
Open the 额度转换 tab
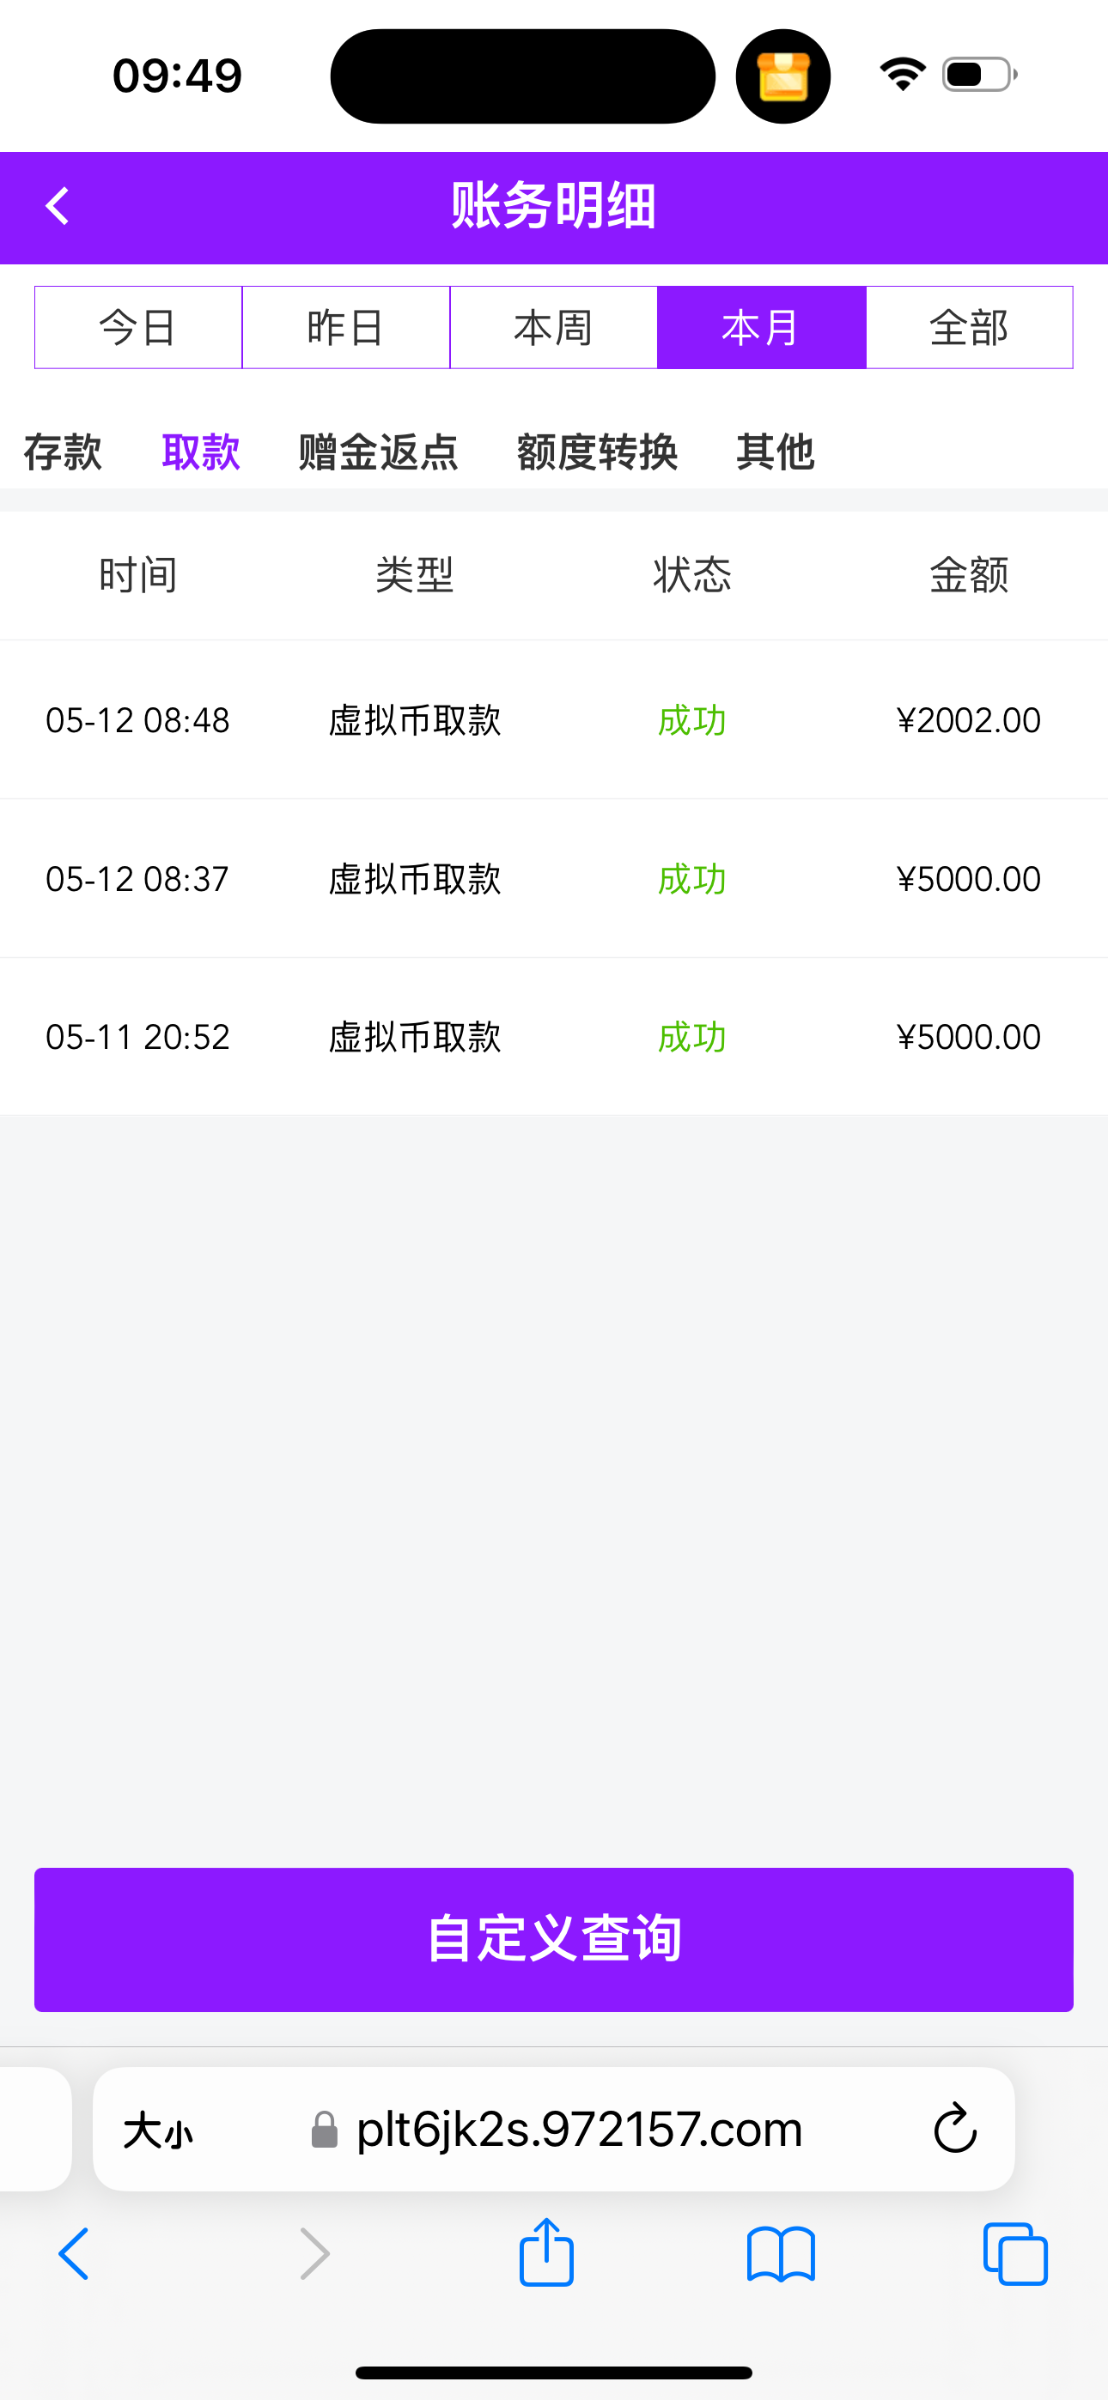pyautogui.click(x=597, y=452)
